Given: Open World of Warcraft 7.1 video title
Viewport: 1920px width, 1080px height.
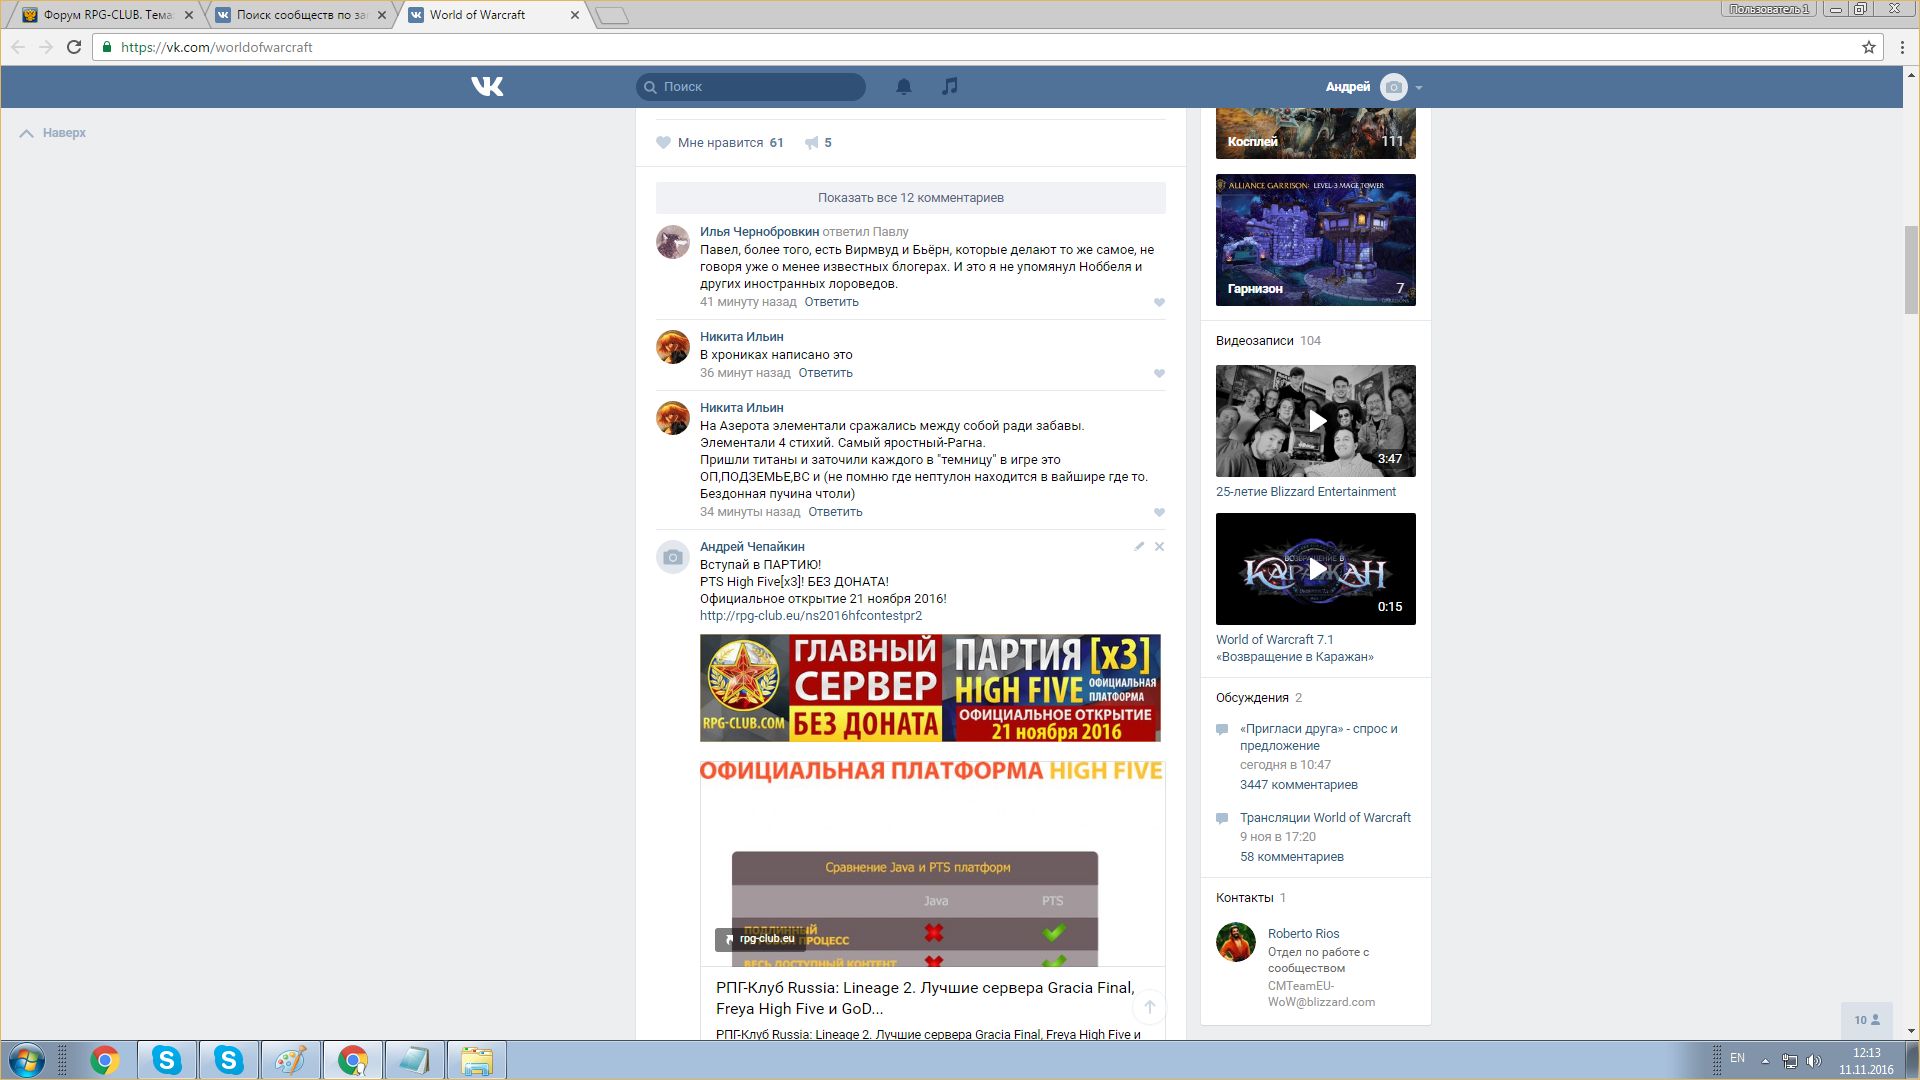Looking at the screenshot, I should tap(1295, 648).
